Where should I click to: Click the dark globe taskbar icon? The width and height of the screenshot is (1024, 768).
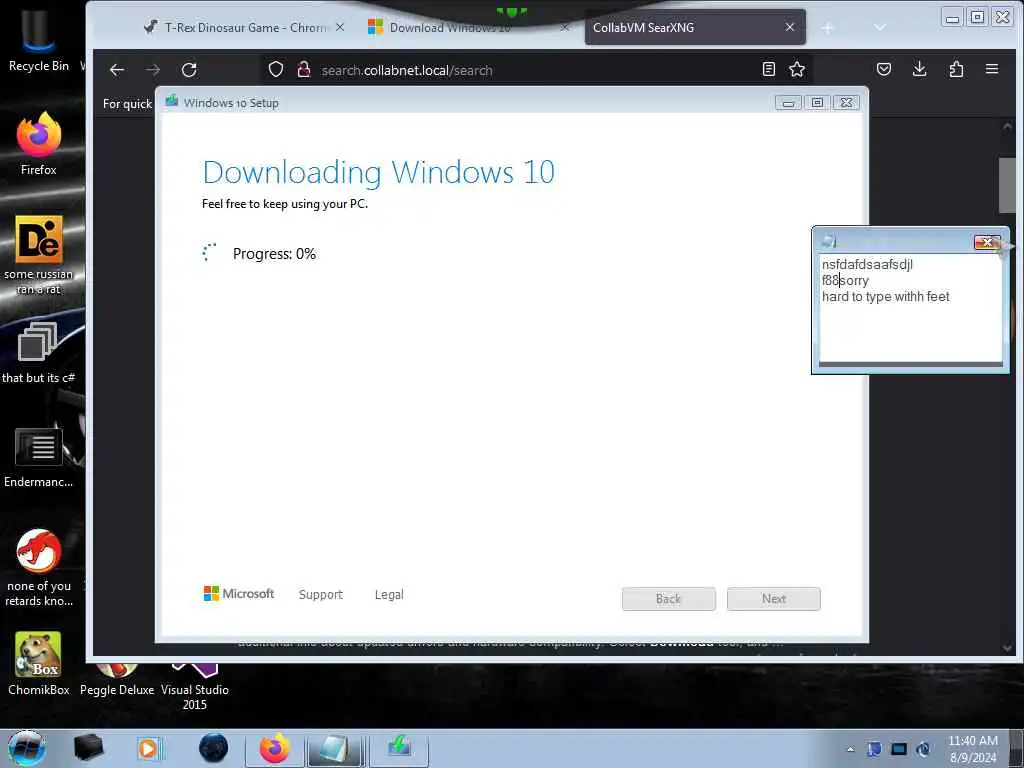213,748
